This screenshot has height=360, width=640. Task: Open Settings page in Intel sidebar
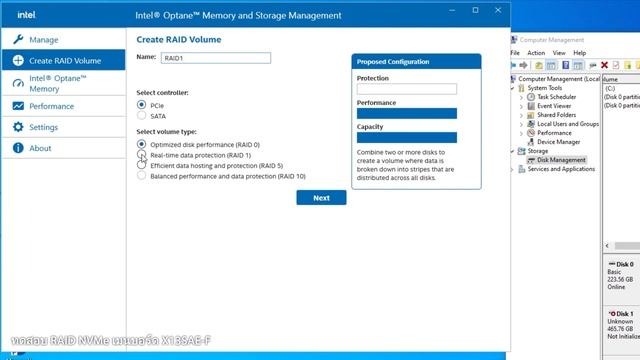click(x=64, y=127)
